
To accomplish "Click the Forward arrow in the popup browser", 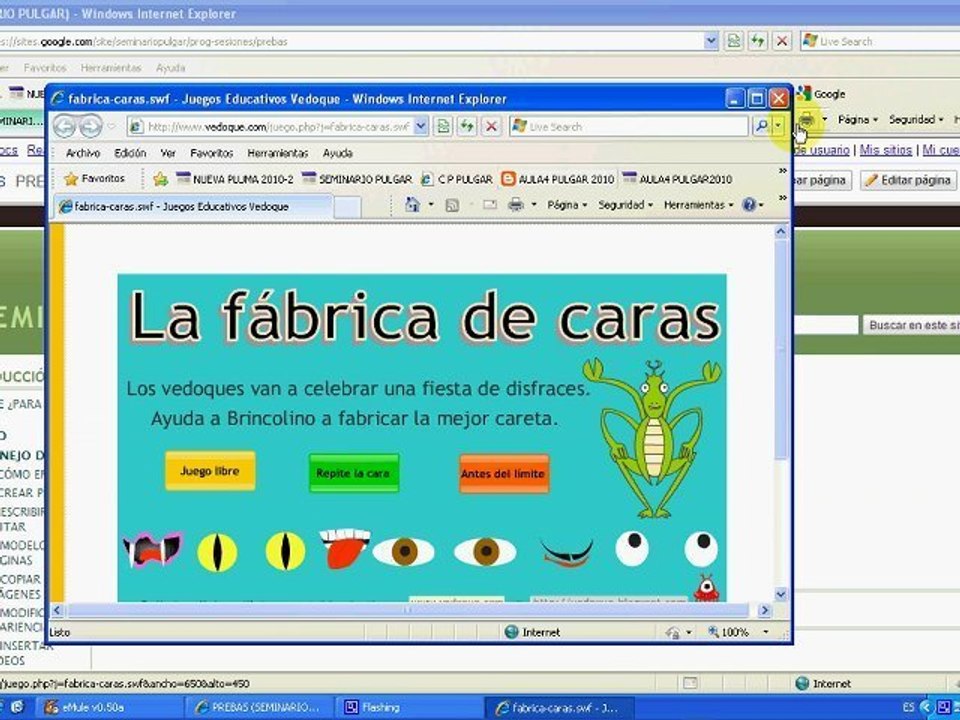I will pos(91,127).
